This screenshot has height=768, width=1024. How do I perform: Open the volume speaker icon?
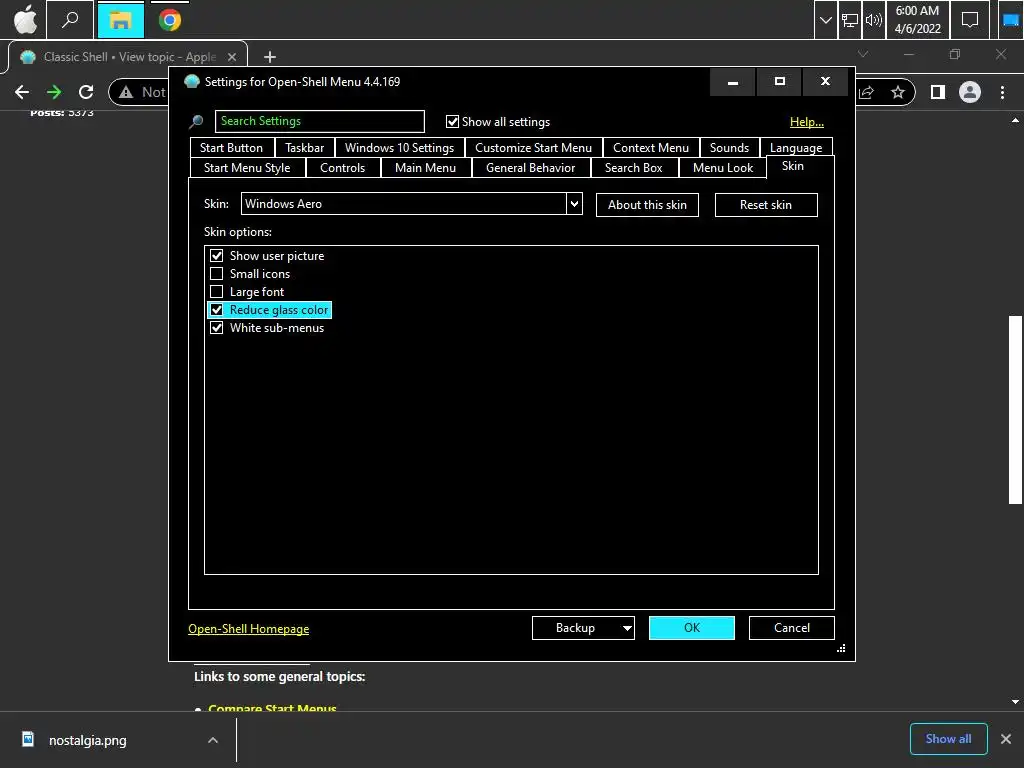coord(873,20)
